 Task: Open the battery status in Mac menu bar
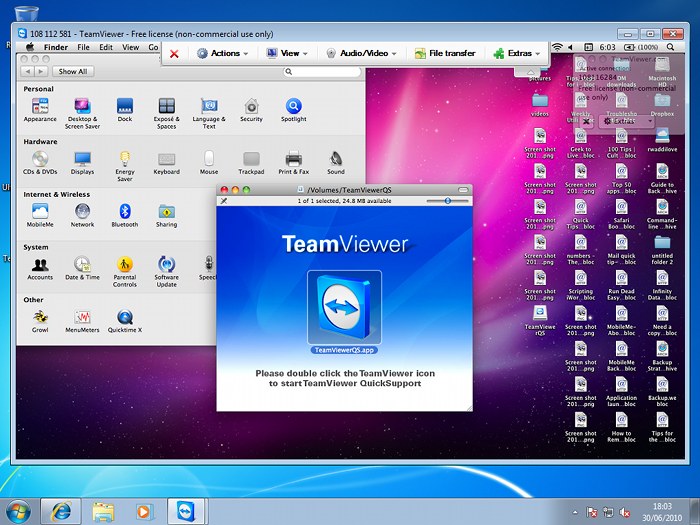(x=641, y=47)
